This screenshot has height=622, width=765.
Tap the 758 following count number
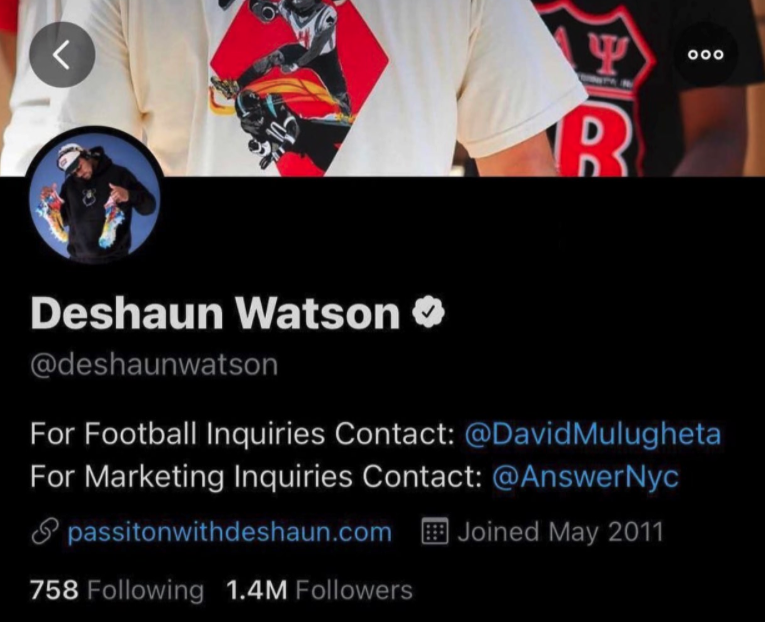(54, 589)
